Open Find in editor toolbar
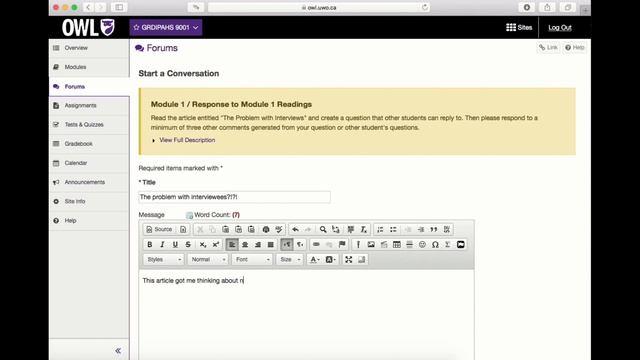Viewport: 640px width, 360px height. [323, 229]
